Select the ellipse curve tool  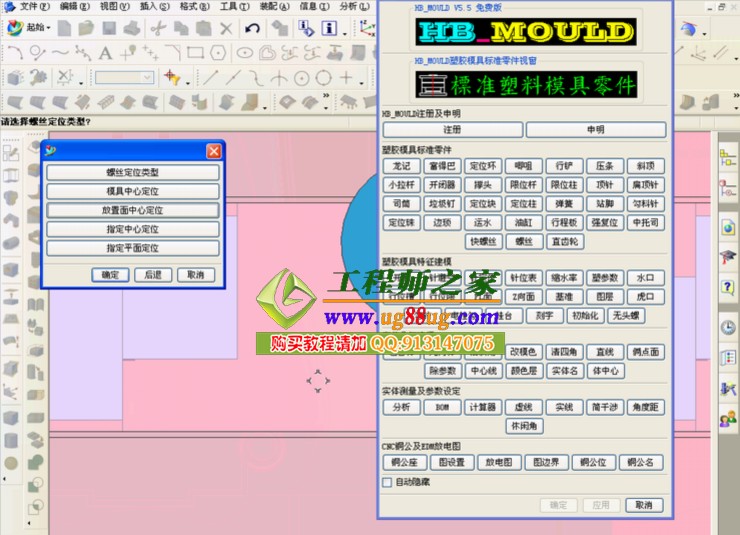pyautogui.click(x=244, y=53)
